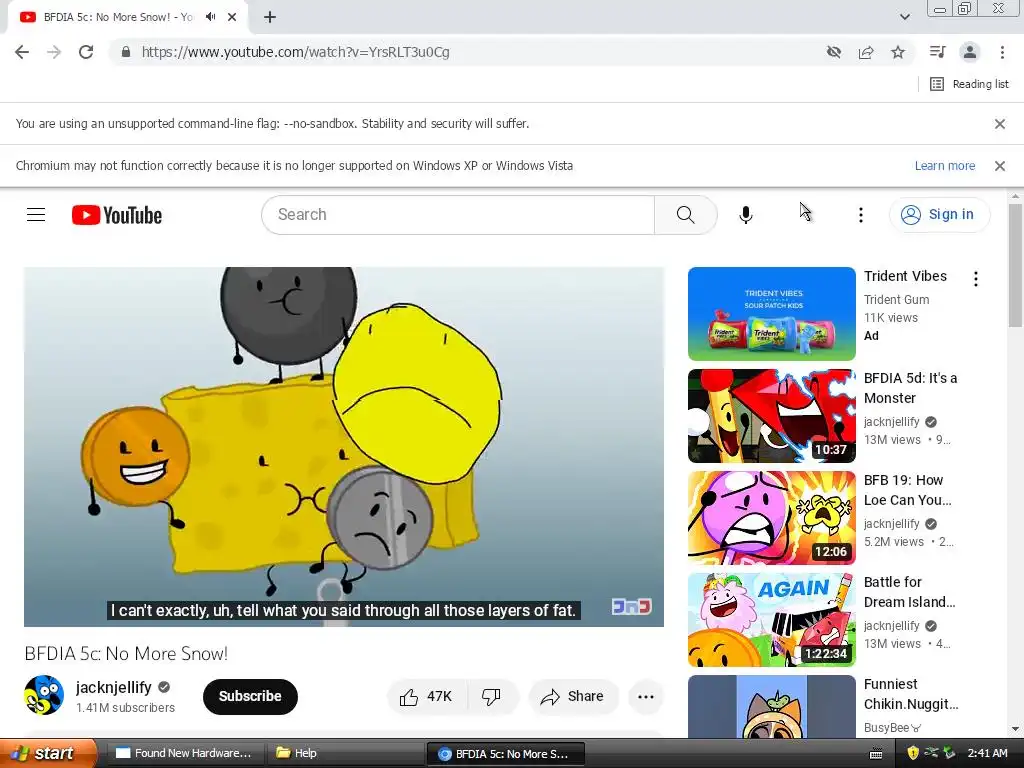Start voice search with the microphone icon
Image resolution: width=1024 pixels, height=768 pixels.
[x=745, y=214]
